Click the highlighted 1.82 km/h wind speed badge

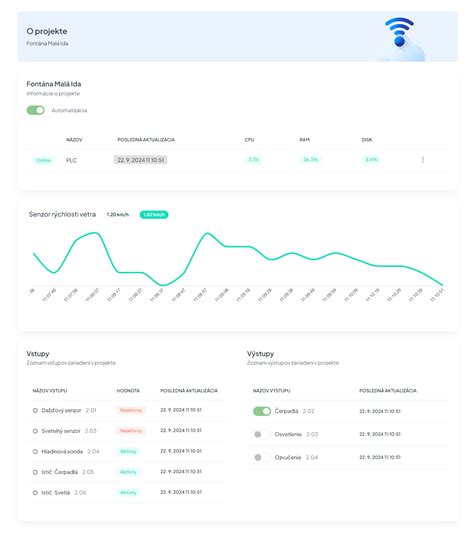[x=154, y=214]
